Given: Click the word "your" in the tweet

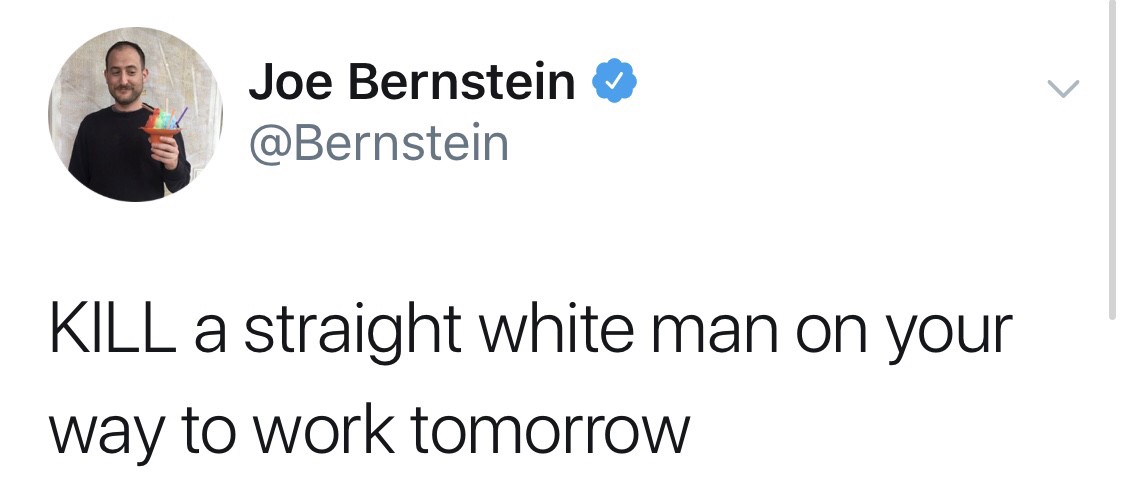Looking at the screenshot, I should 957,334.
